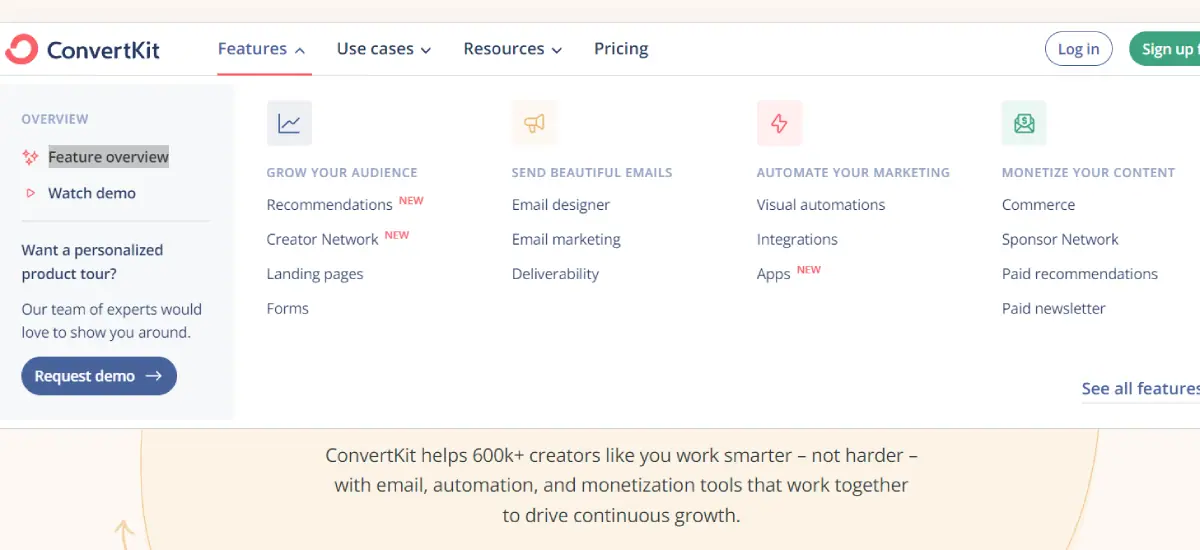This screenshot has height=550, width=1200.
Task: Open the Apps link
Action: (x=774, y=274)
